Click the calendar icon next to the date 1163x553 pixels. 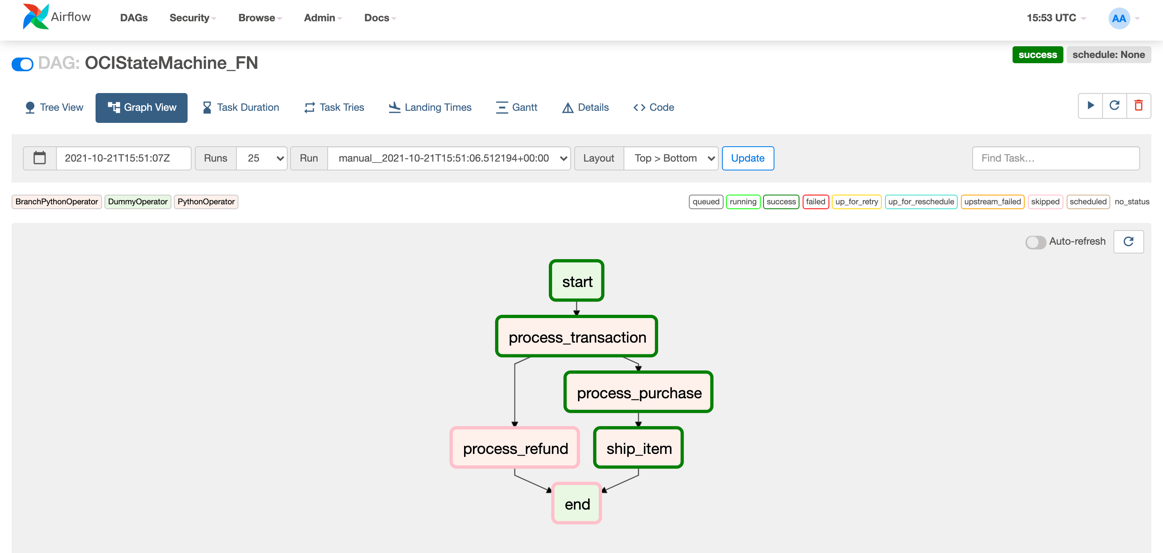click(x=40, y=158)
